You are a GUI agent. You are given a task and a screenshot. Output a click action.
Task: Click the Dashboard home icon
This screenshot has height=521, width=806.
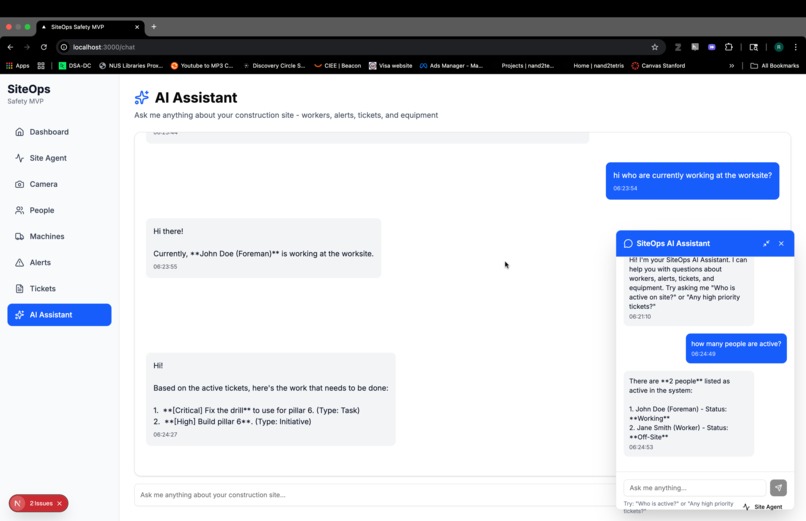[20, 132]
